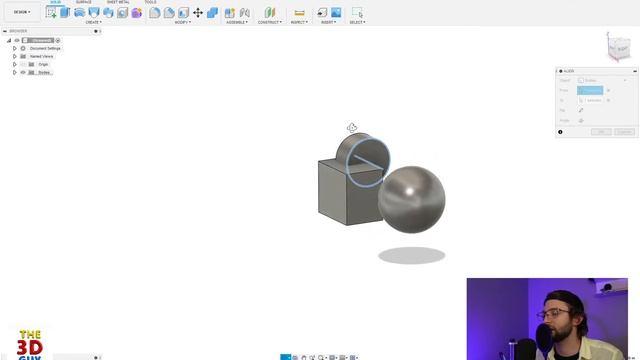
Task: Expand the Bodies folder
Action: click(x=15, y=72)
